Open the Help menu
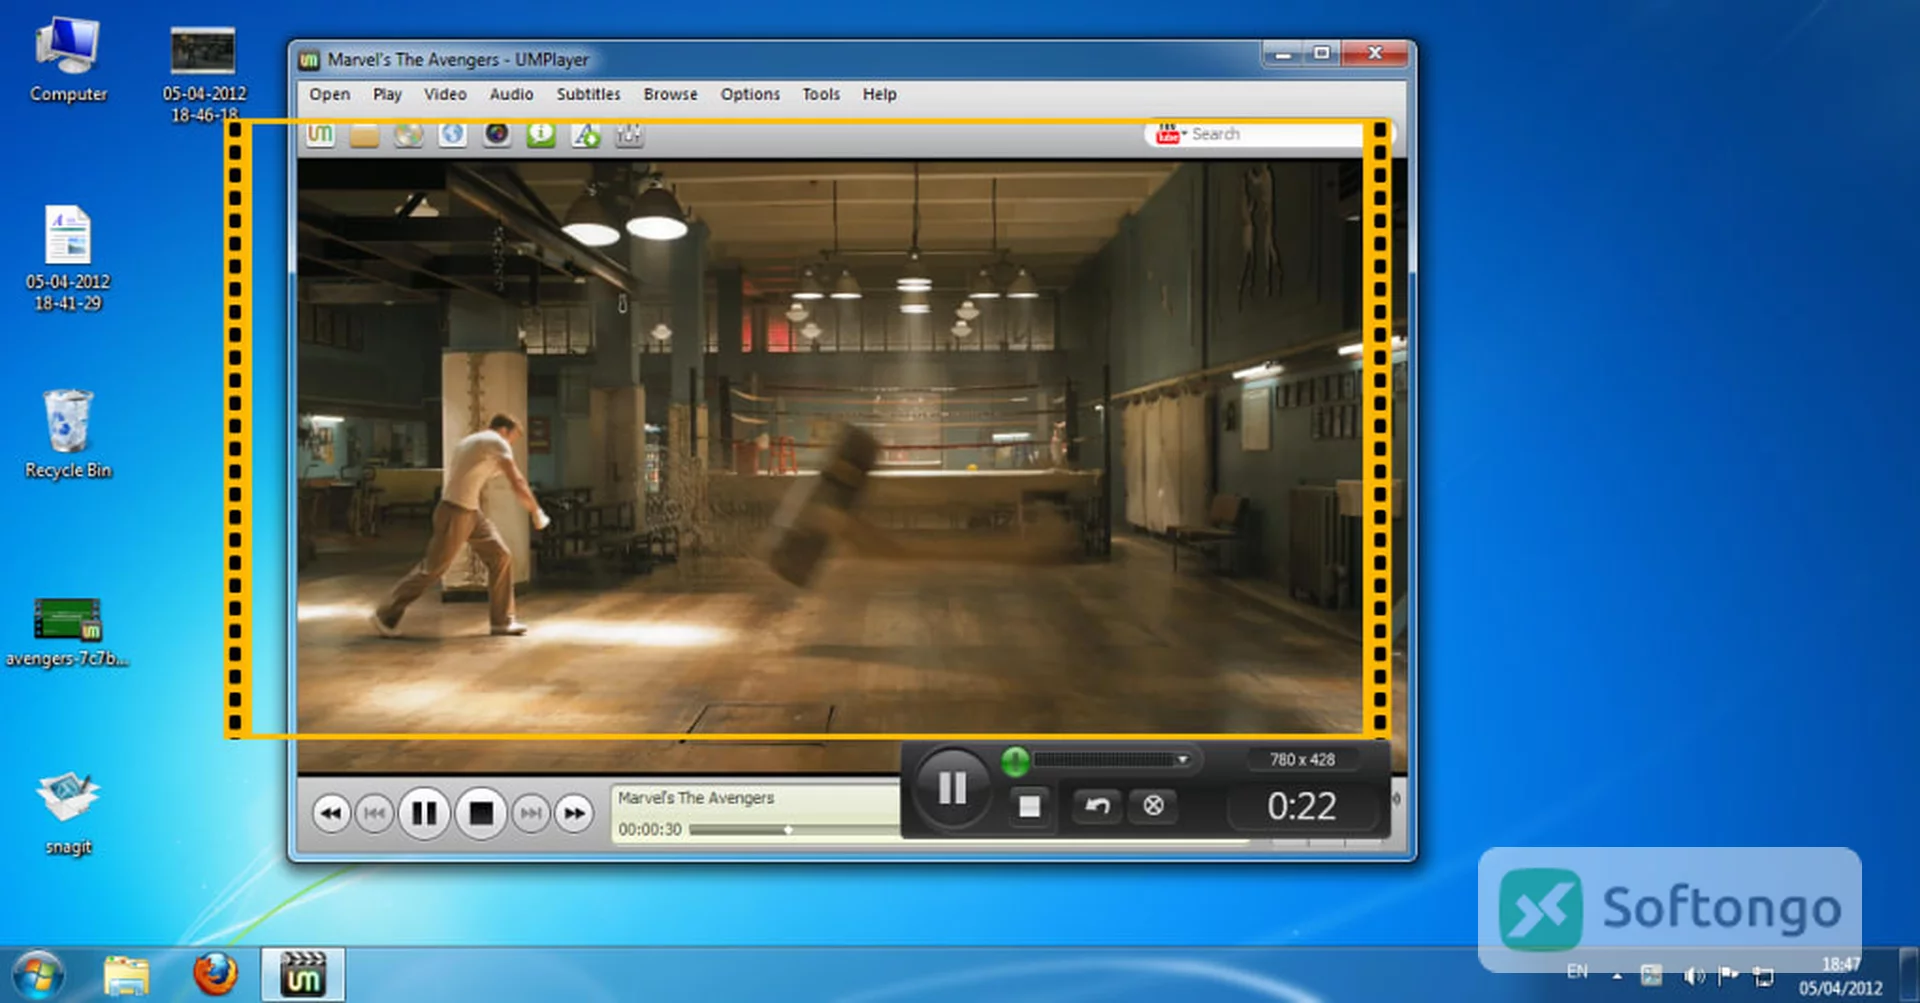 pos(879,94)
